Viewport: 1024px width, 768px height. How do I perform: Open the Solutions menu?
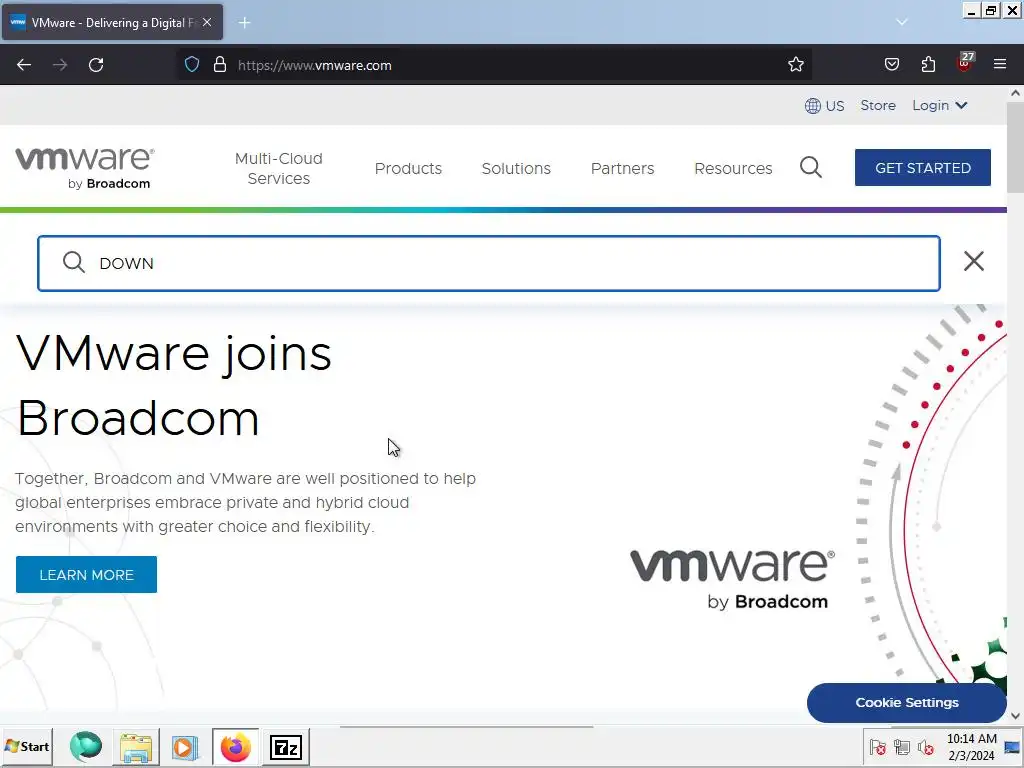516,168
